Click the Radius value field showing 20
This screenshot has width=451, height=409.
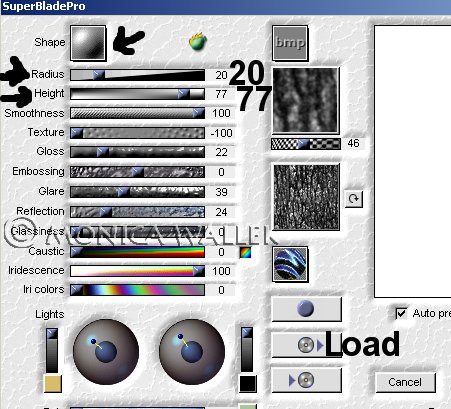221,75
